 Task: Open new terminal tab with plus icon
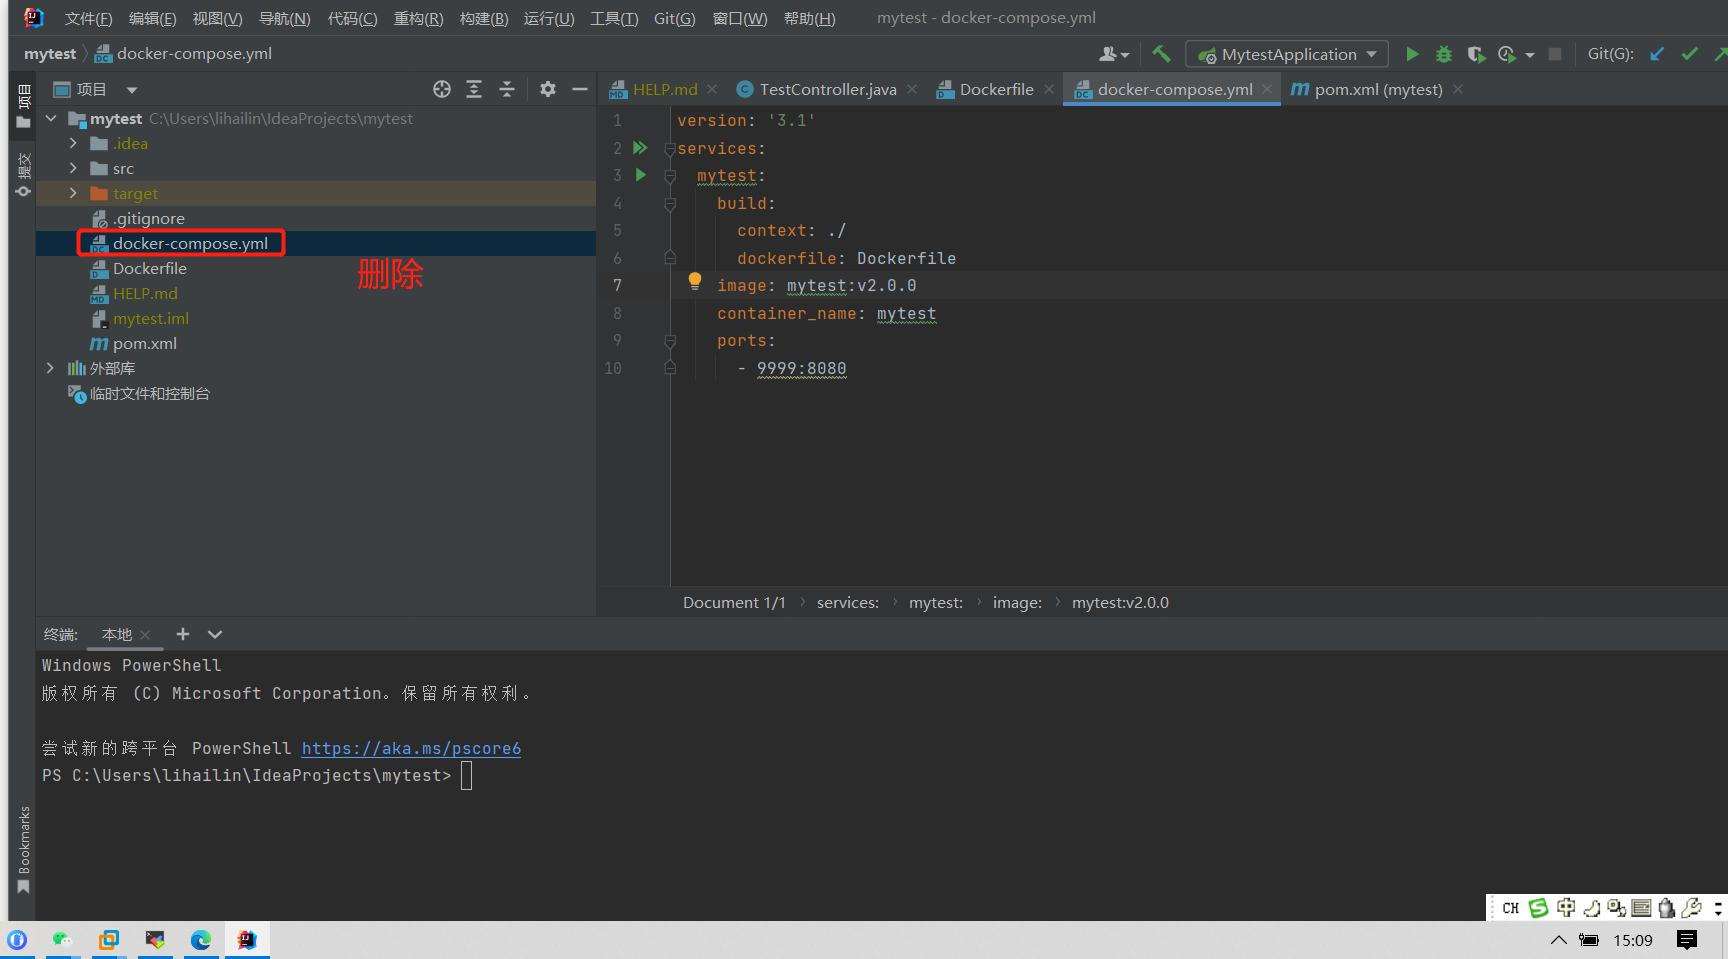click(182, 634)
